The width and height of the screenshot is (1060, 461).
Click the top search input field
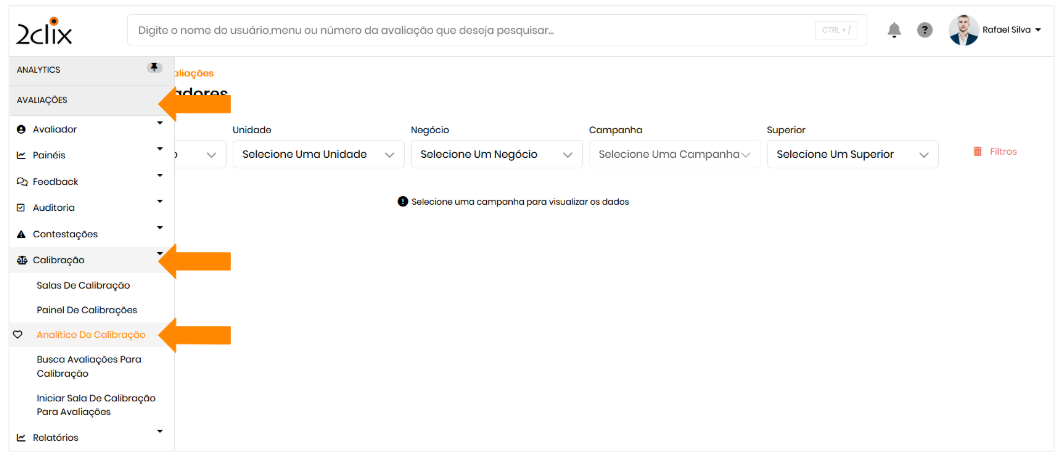coord(470,30)
